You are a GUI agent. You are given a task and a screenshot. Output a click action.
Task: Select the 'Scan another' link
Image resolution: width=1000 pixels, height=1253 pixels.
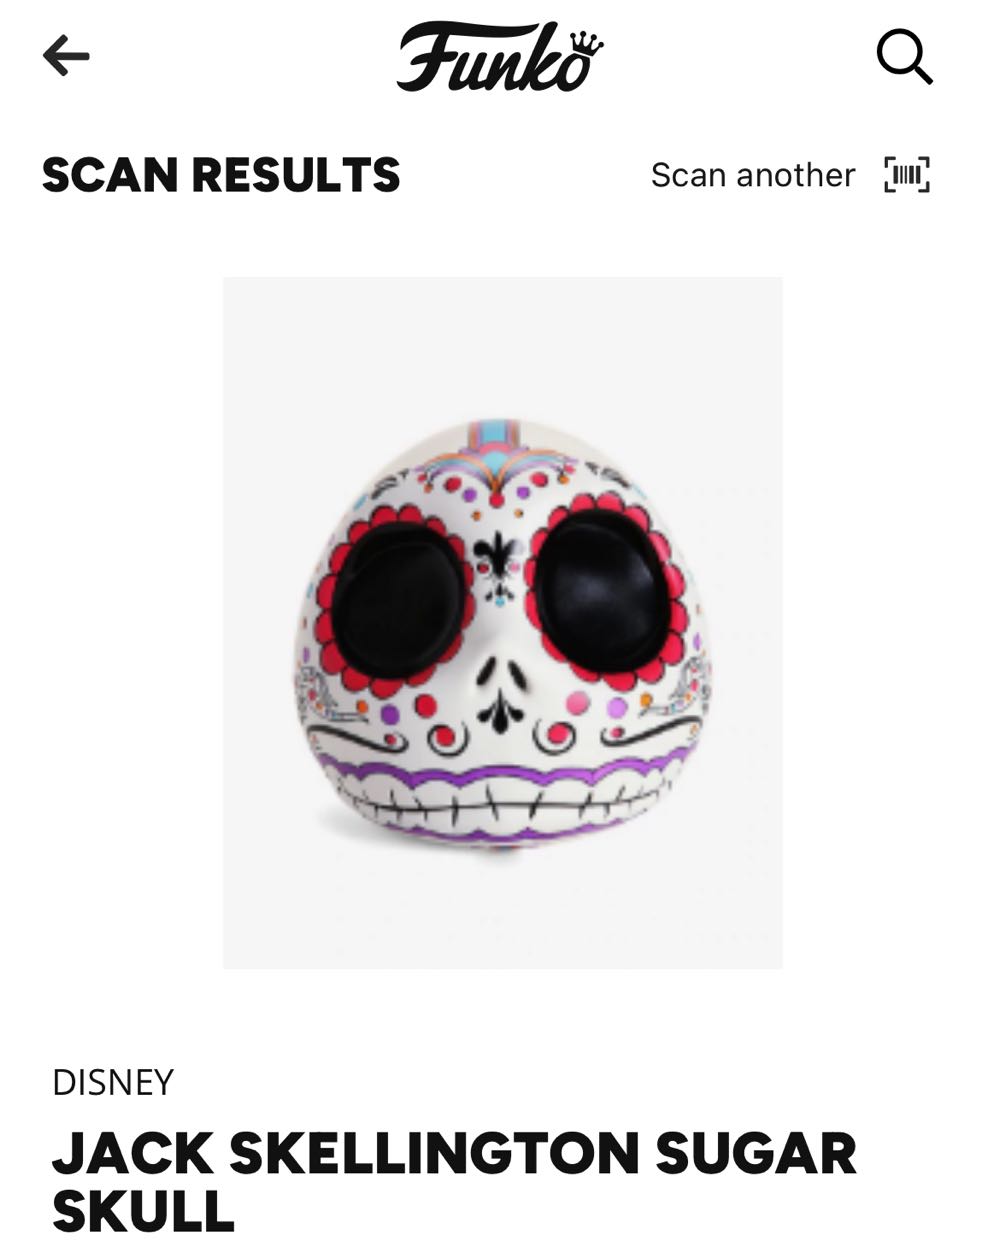tap(753, 175)
